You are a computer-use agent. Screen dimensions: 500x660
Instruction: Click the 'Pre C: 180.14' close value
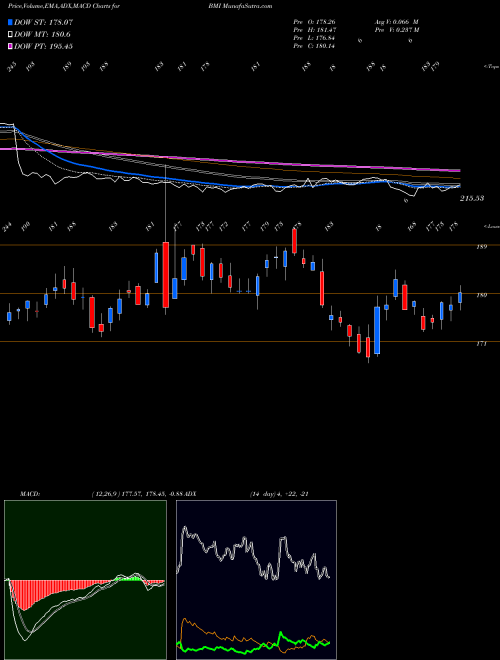[x=314, y=46]
